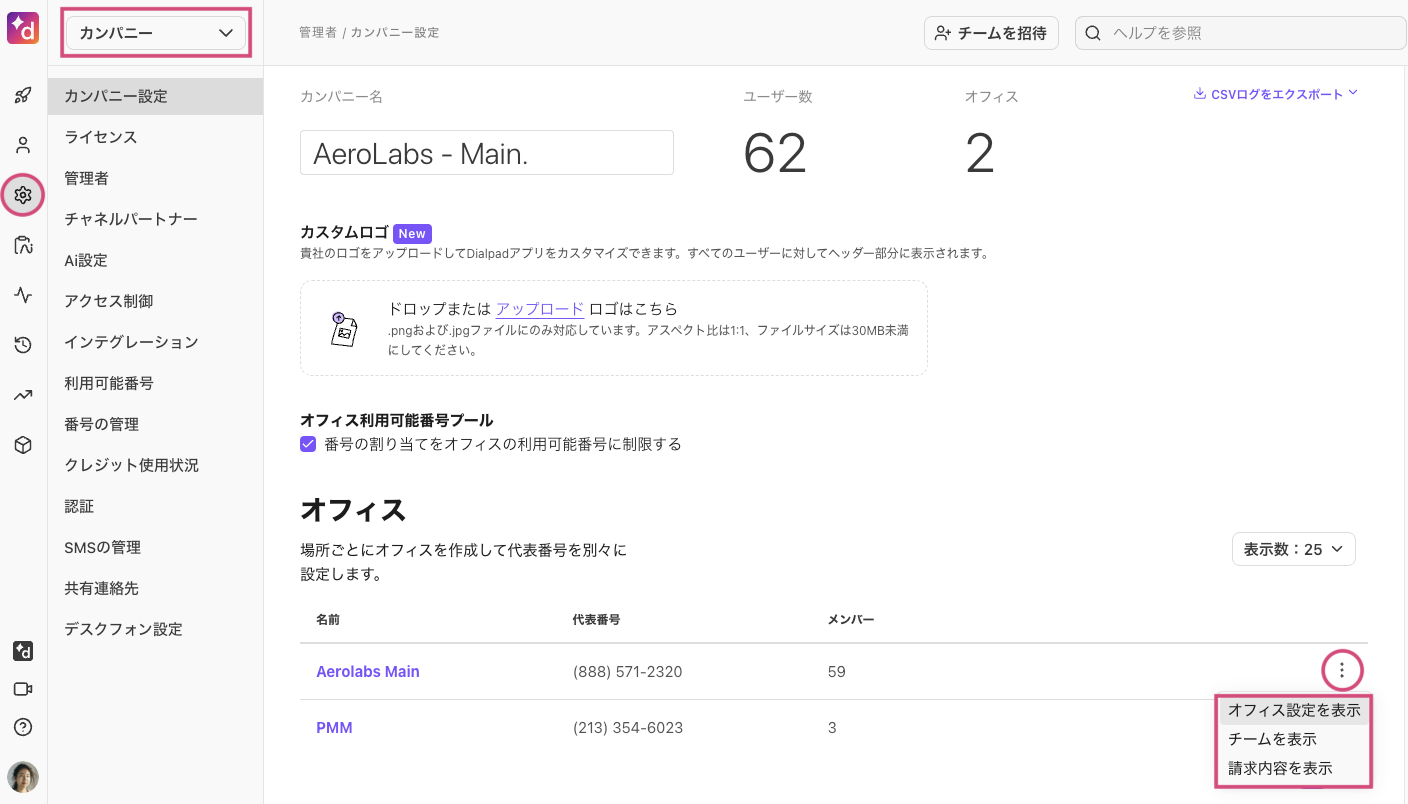This screenshot has height=804, width=1408.
Task: Open the カンパニー selector dropdown
Action: (x=155, y=33)
